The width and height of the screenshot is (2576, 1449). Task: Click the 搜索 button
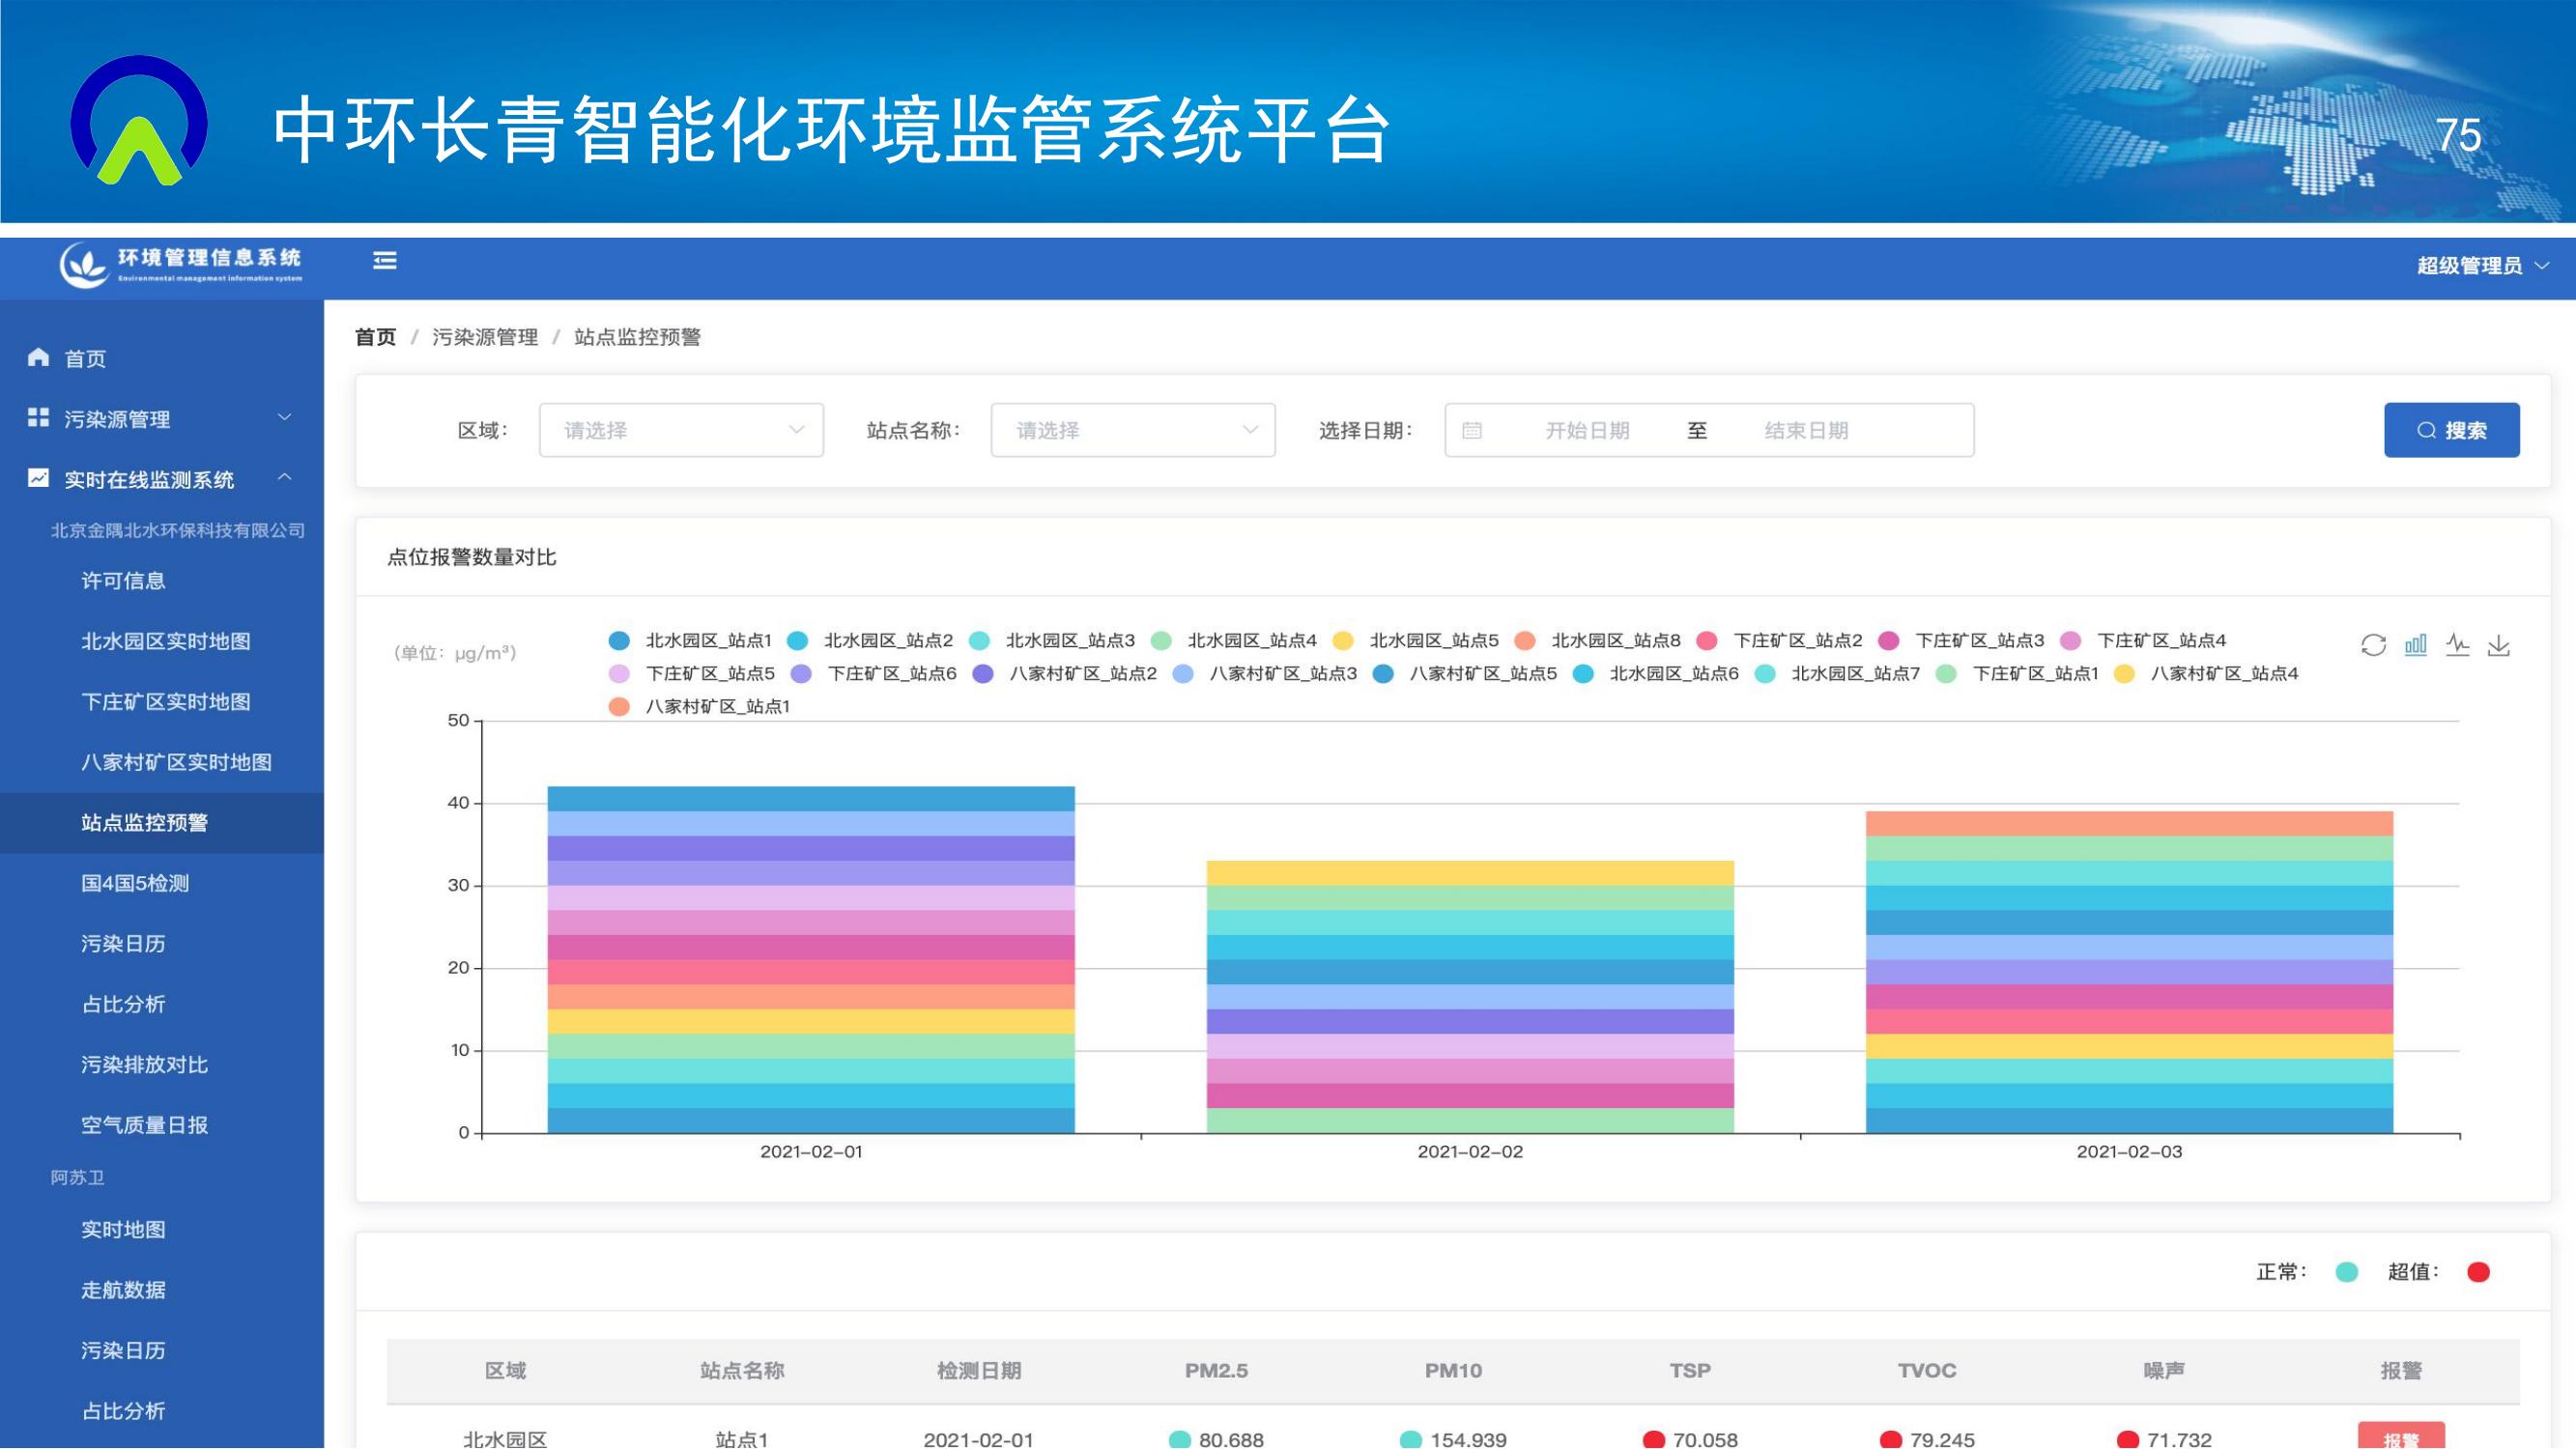pyautogui.click(x=2451, y=431)
